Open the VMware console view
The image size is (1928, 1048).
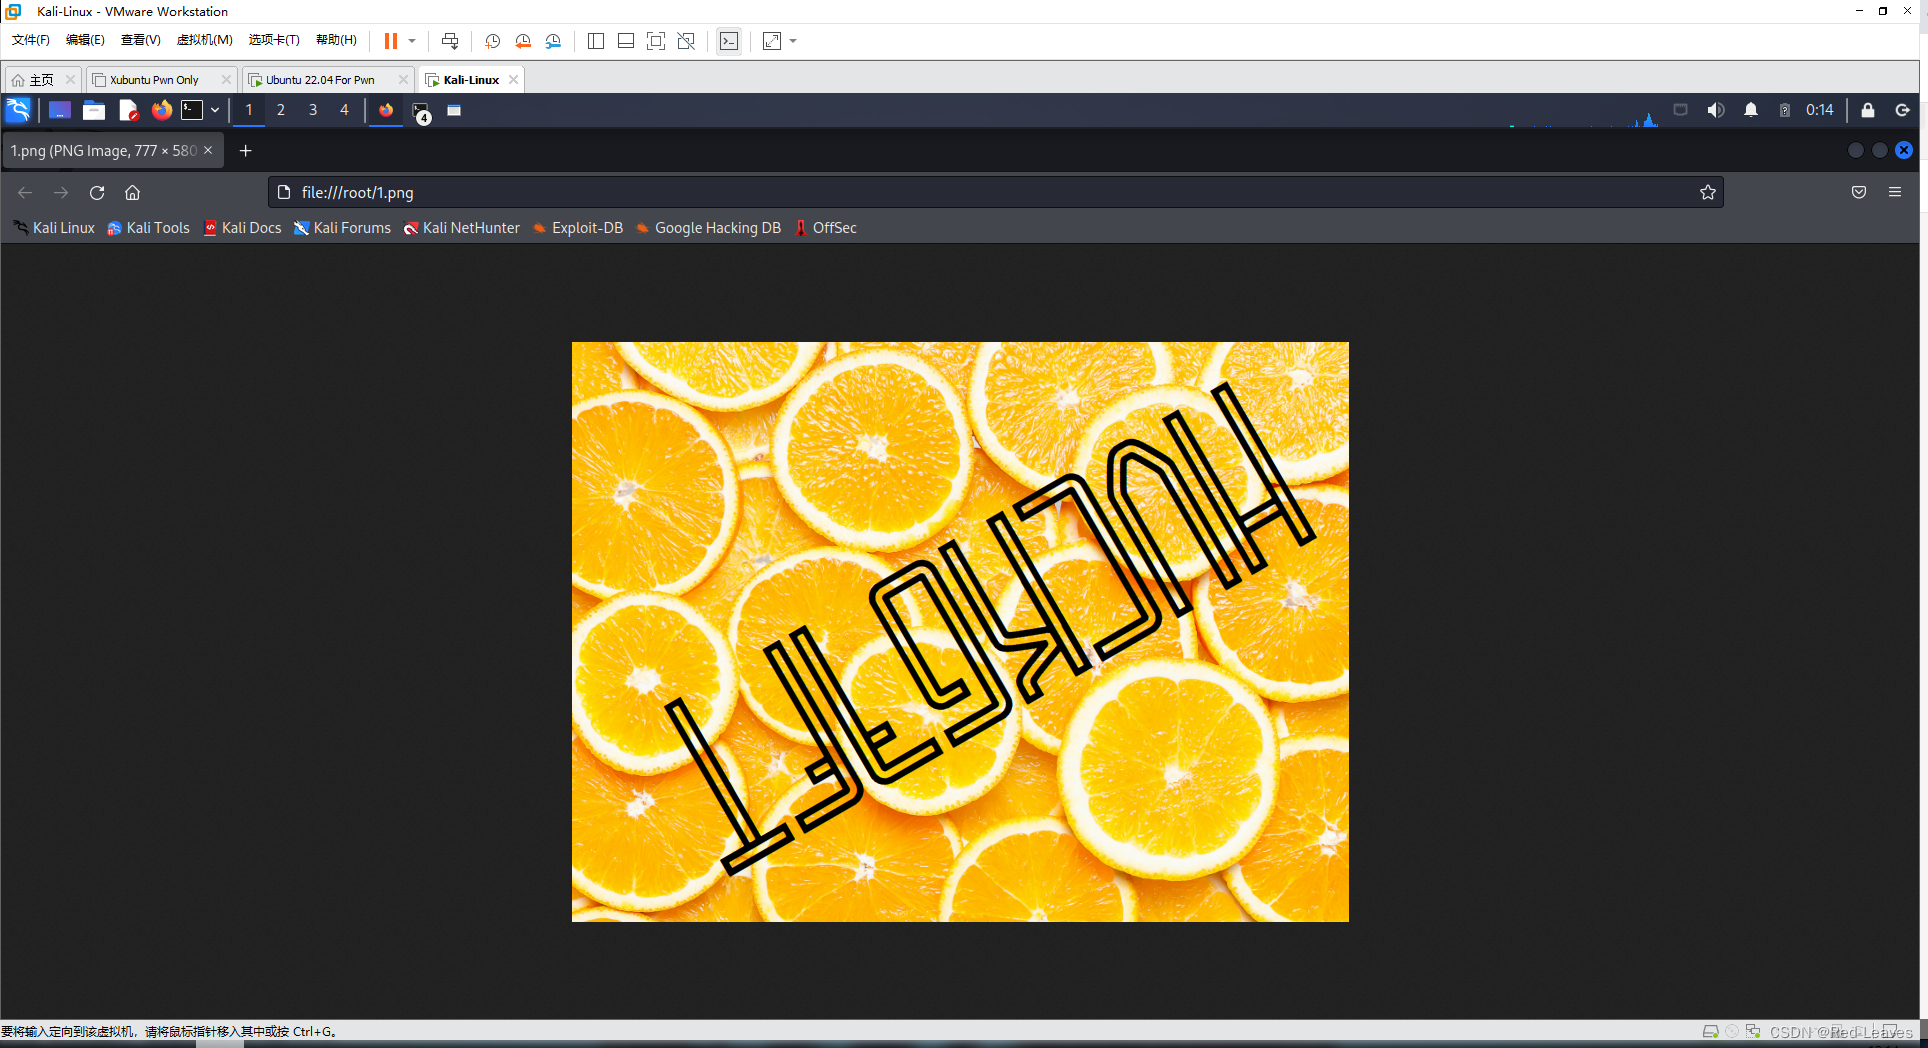729,41
